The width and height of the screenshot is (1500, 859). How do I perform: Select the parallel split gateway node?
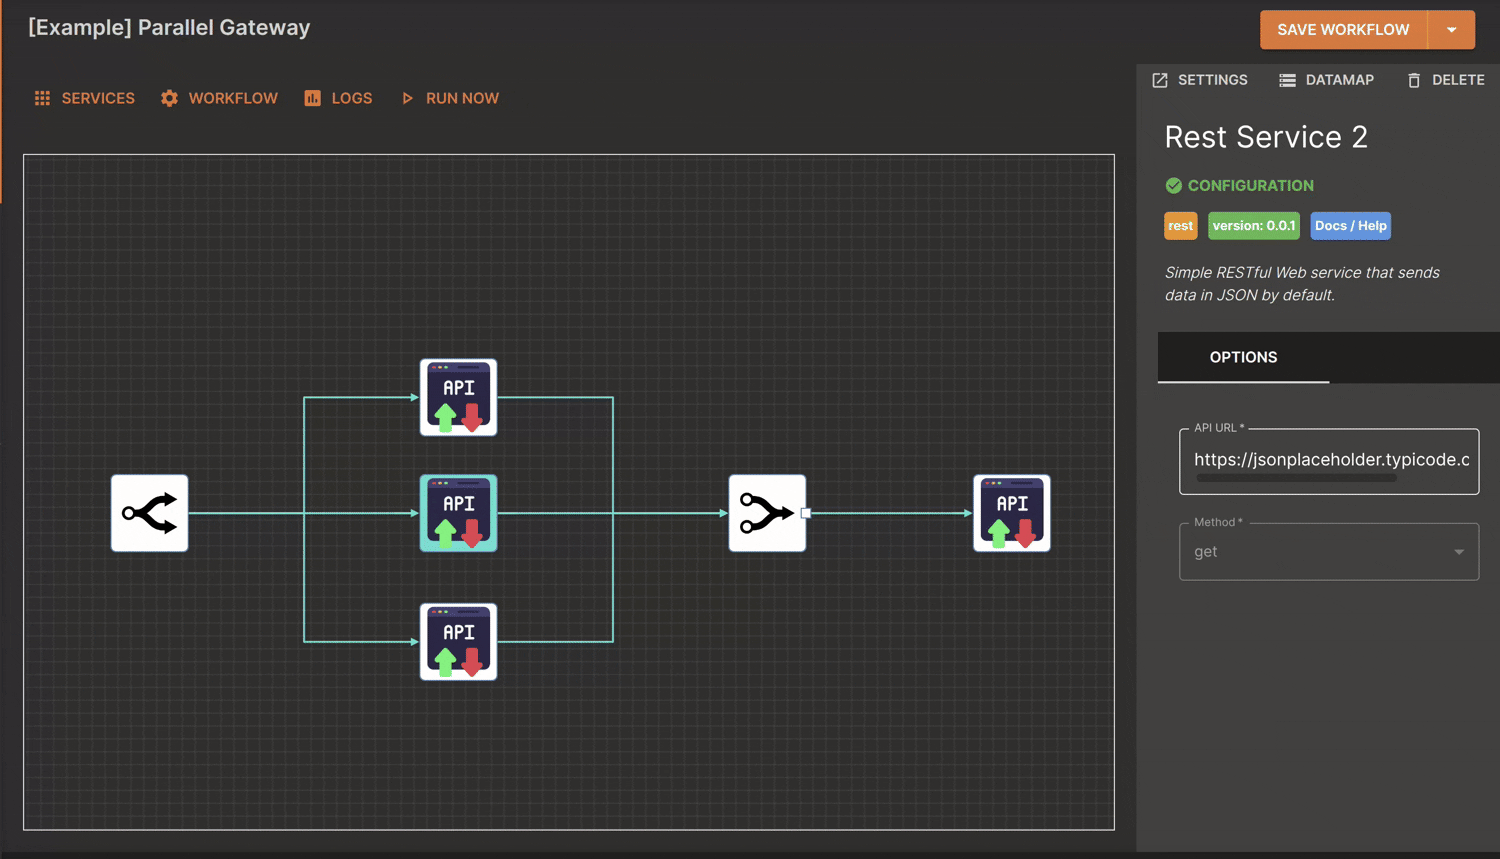(x=149, y=513)
